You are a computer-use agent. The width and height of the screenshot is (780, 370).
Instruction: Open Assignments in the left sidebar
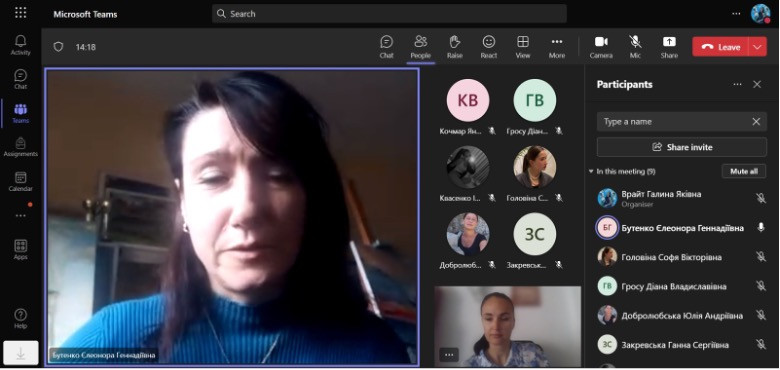tap(20, 147)
